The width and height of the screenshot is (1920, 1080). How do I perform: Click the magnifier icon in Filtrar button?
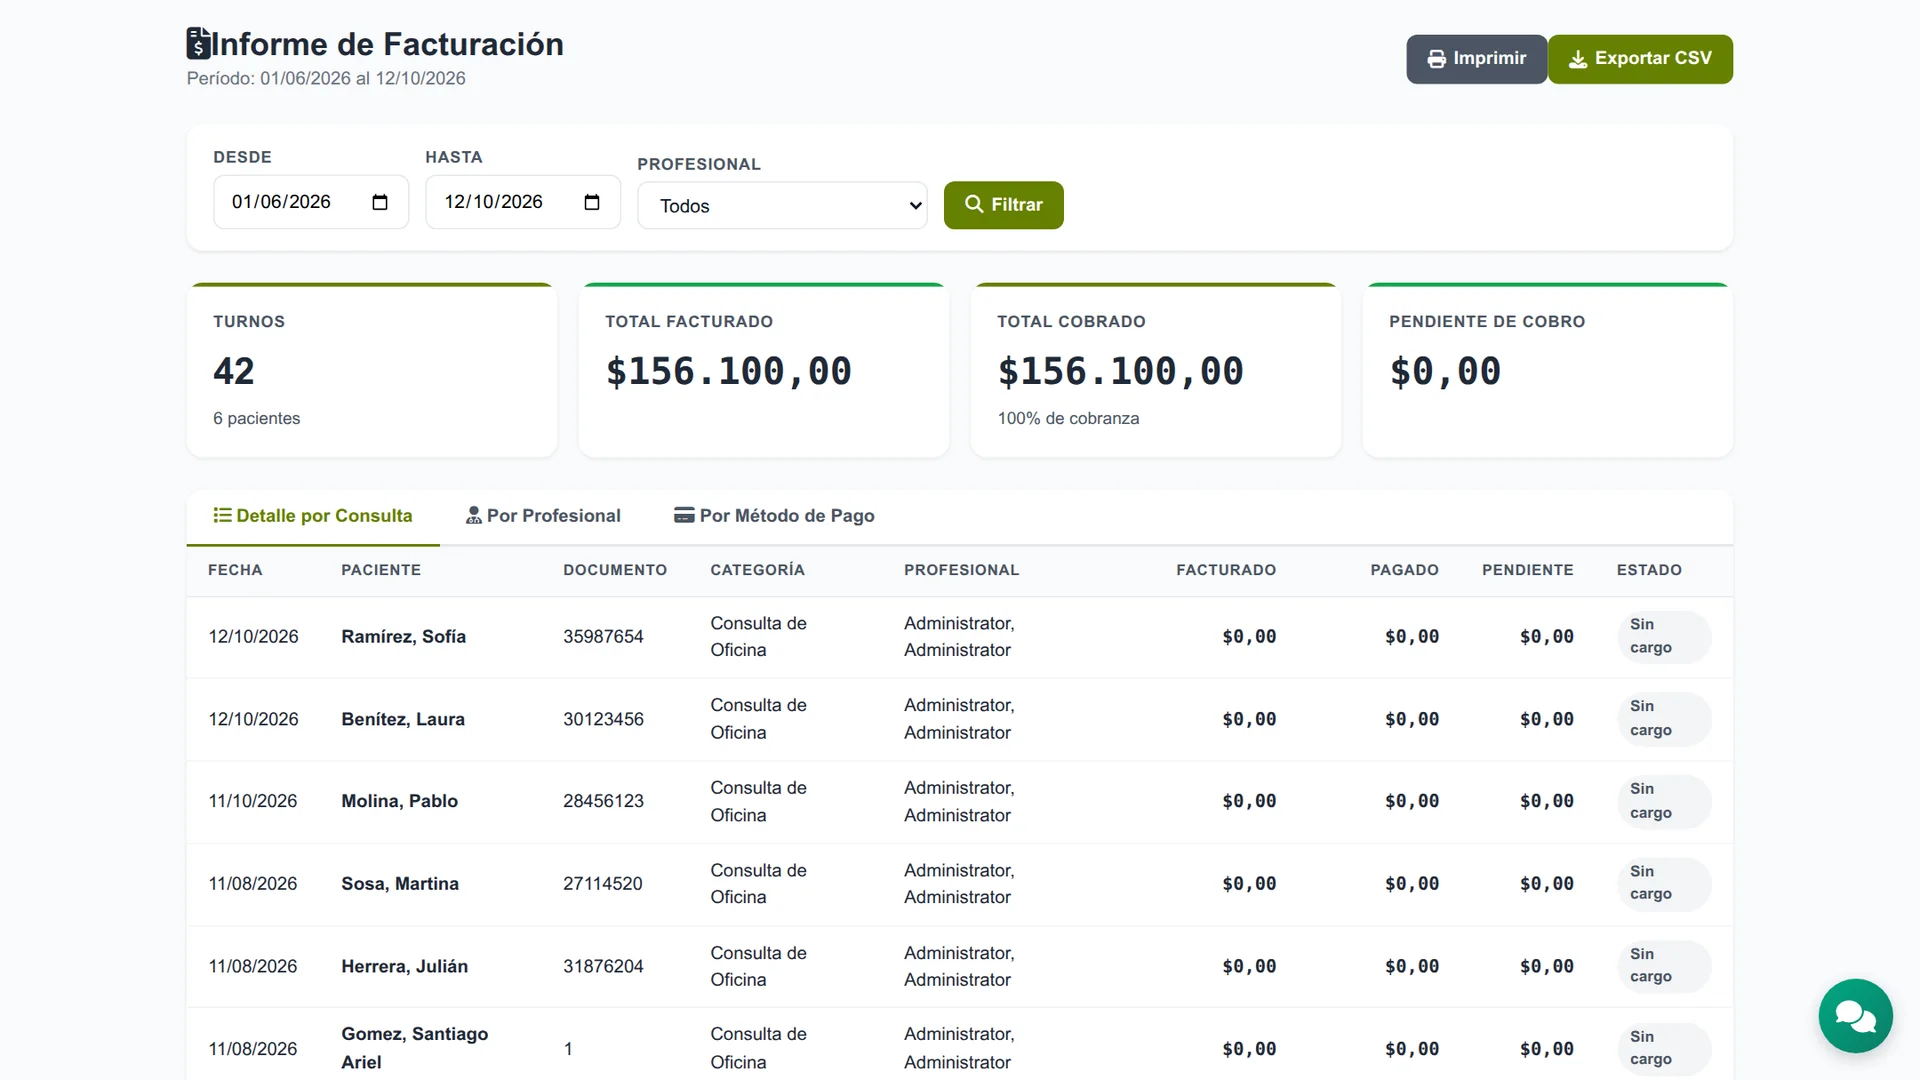coord(973,204)
